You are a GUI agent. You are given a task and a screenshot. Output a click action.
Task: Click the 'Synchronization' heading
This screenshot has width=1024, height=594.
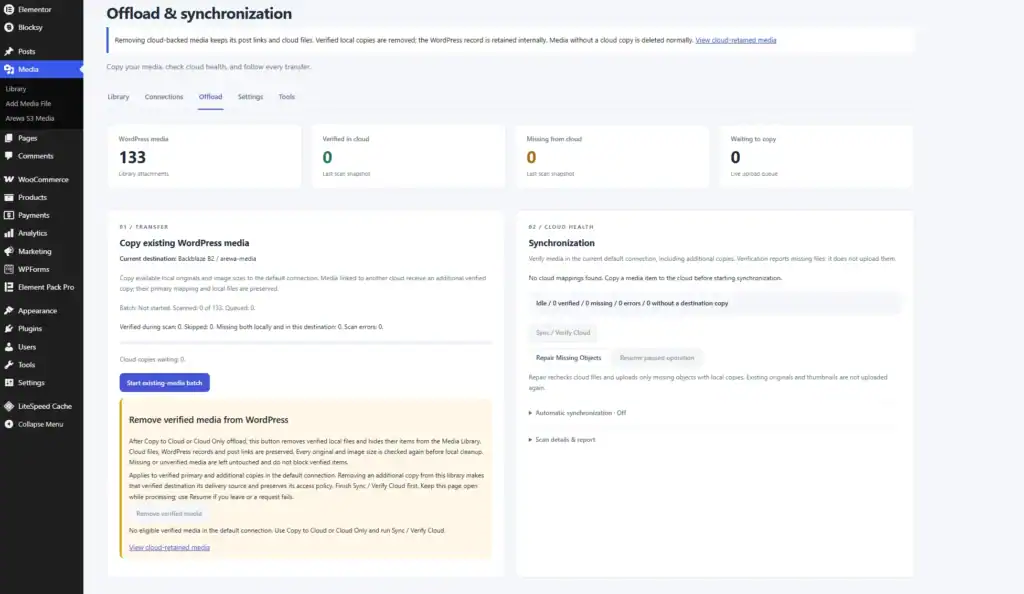(x=562, y=243)
